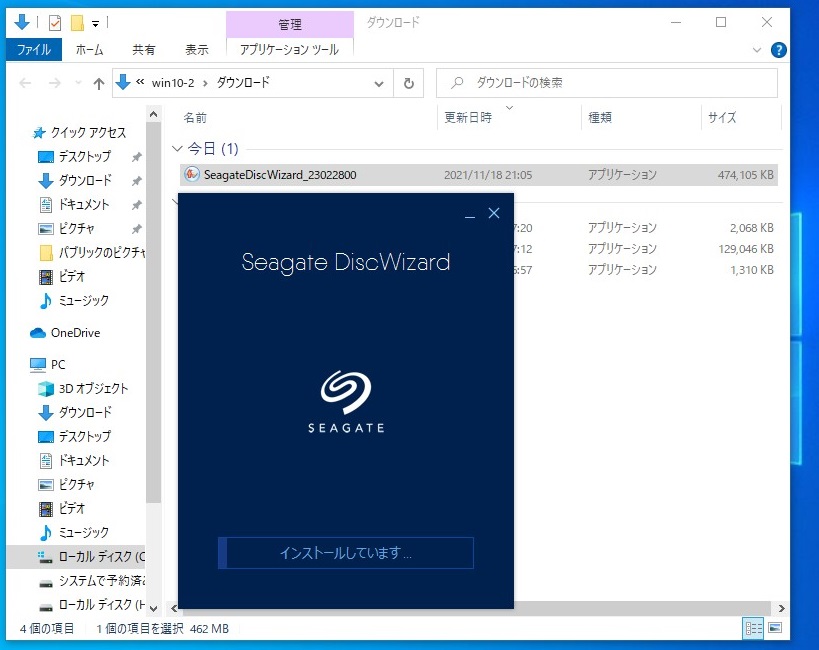Expand hidden breadcrumb path chevrons
This screenshot has height=650, width=819.
(140, 82)
